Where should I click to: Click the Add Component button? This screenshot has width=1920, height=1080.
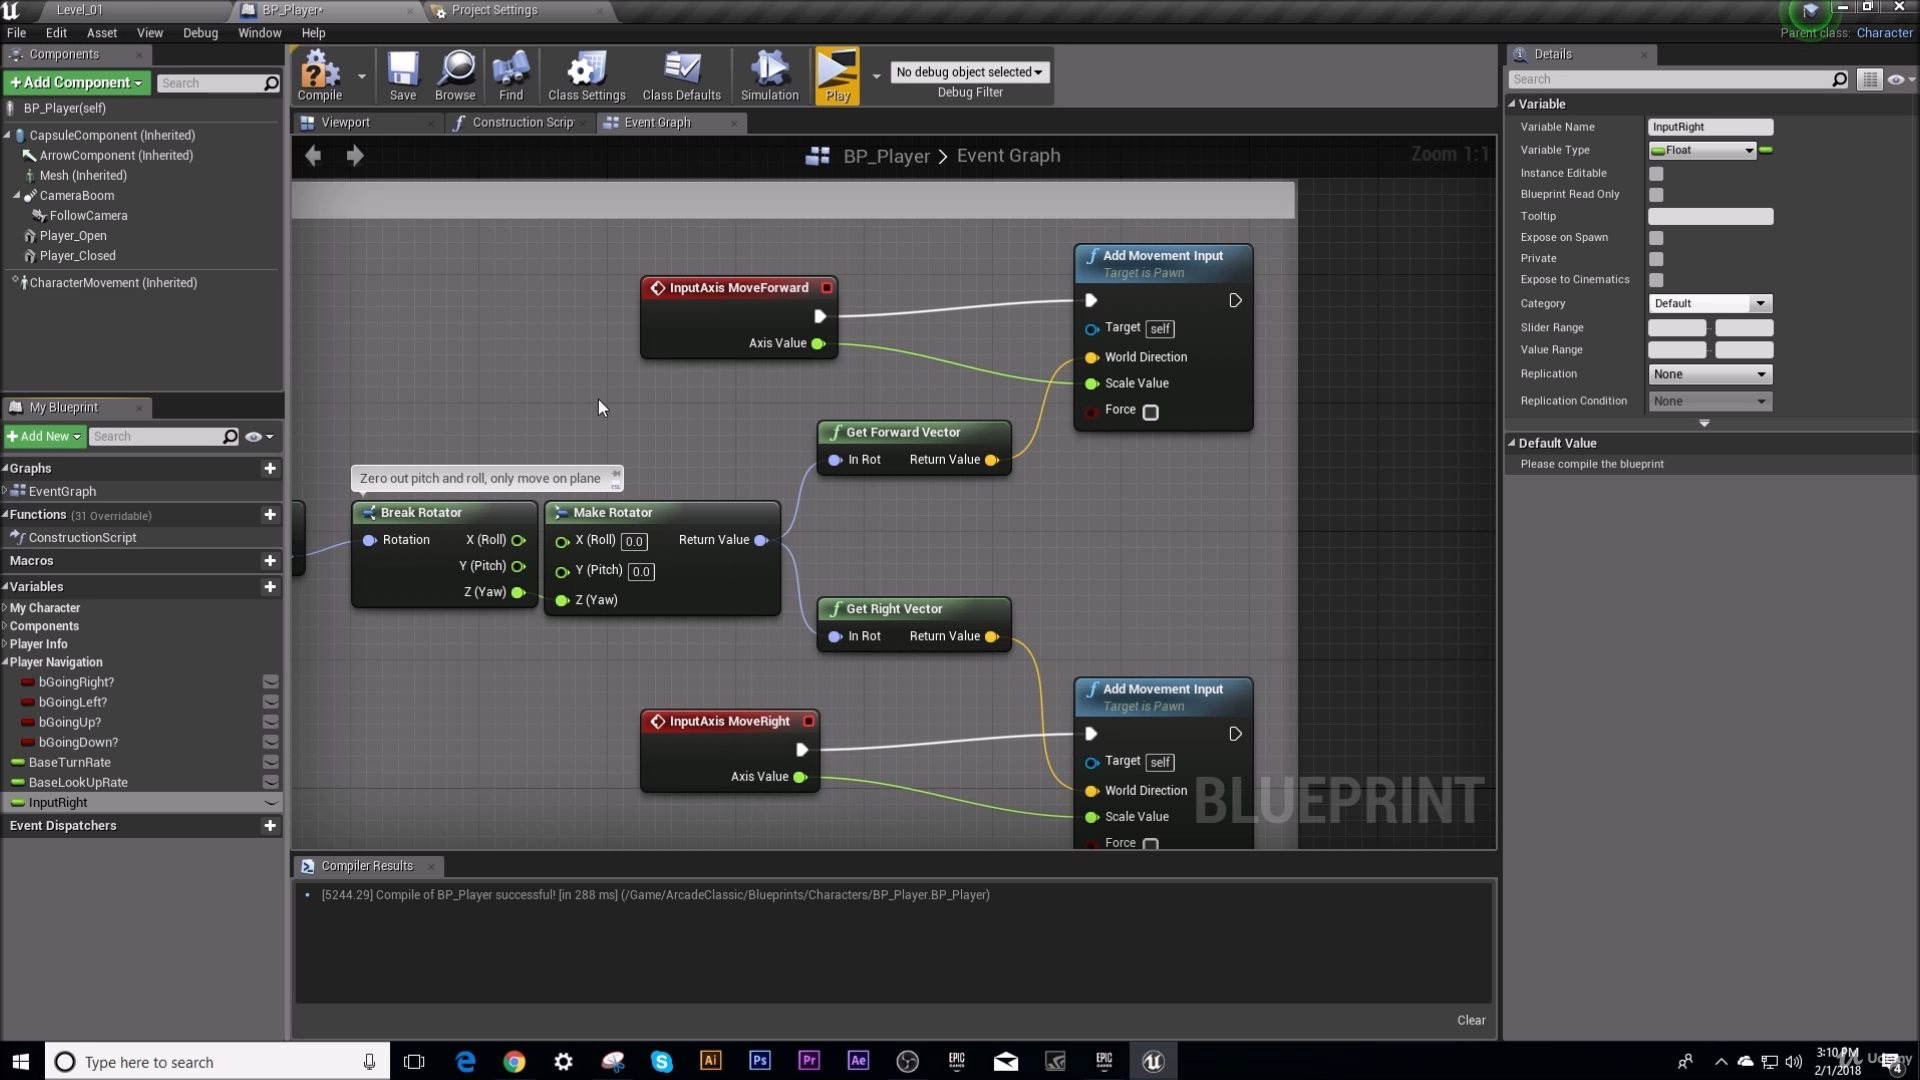point(77,83)
